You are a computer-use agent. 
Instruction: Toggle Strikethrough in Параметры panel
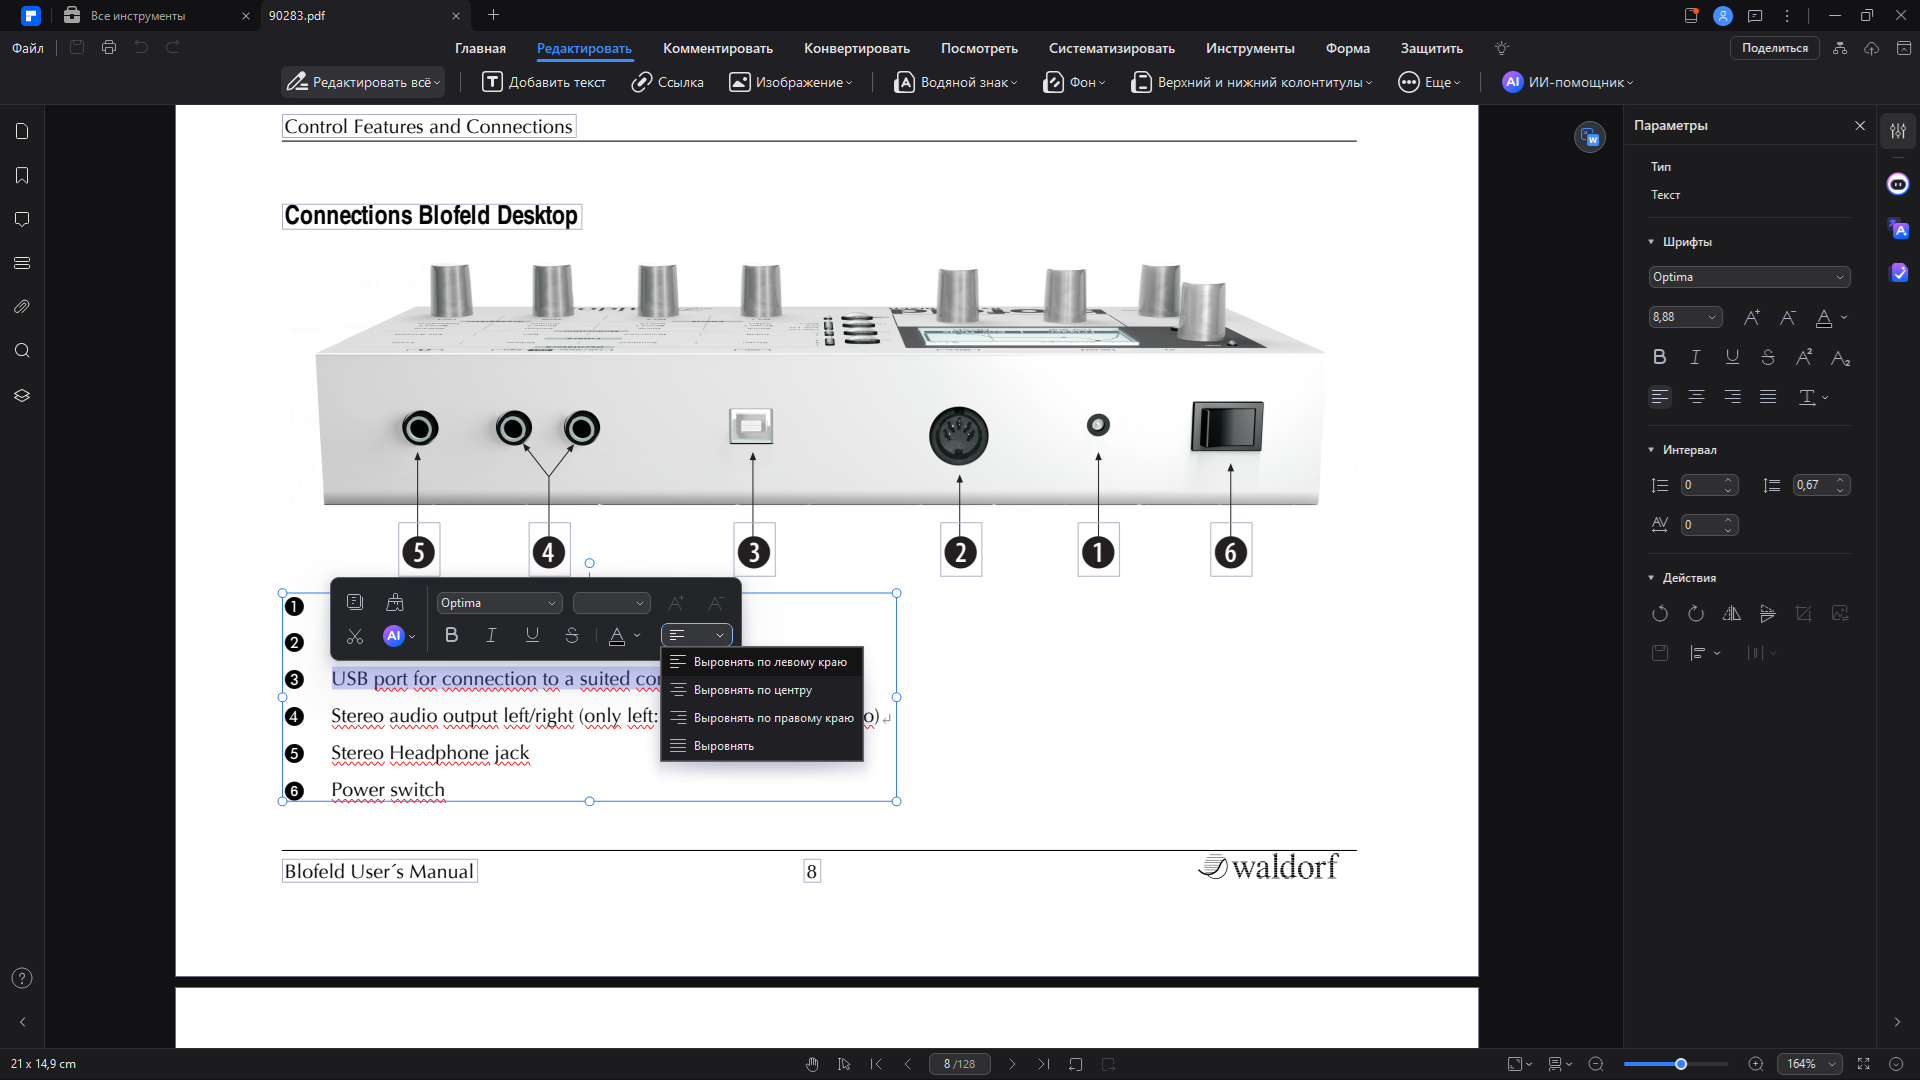[x=1768, y=357]
